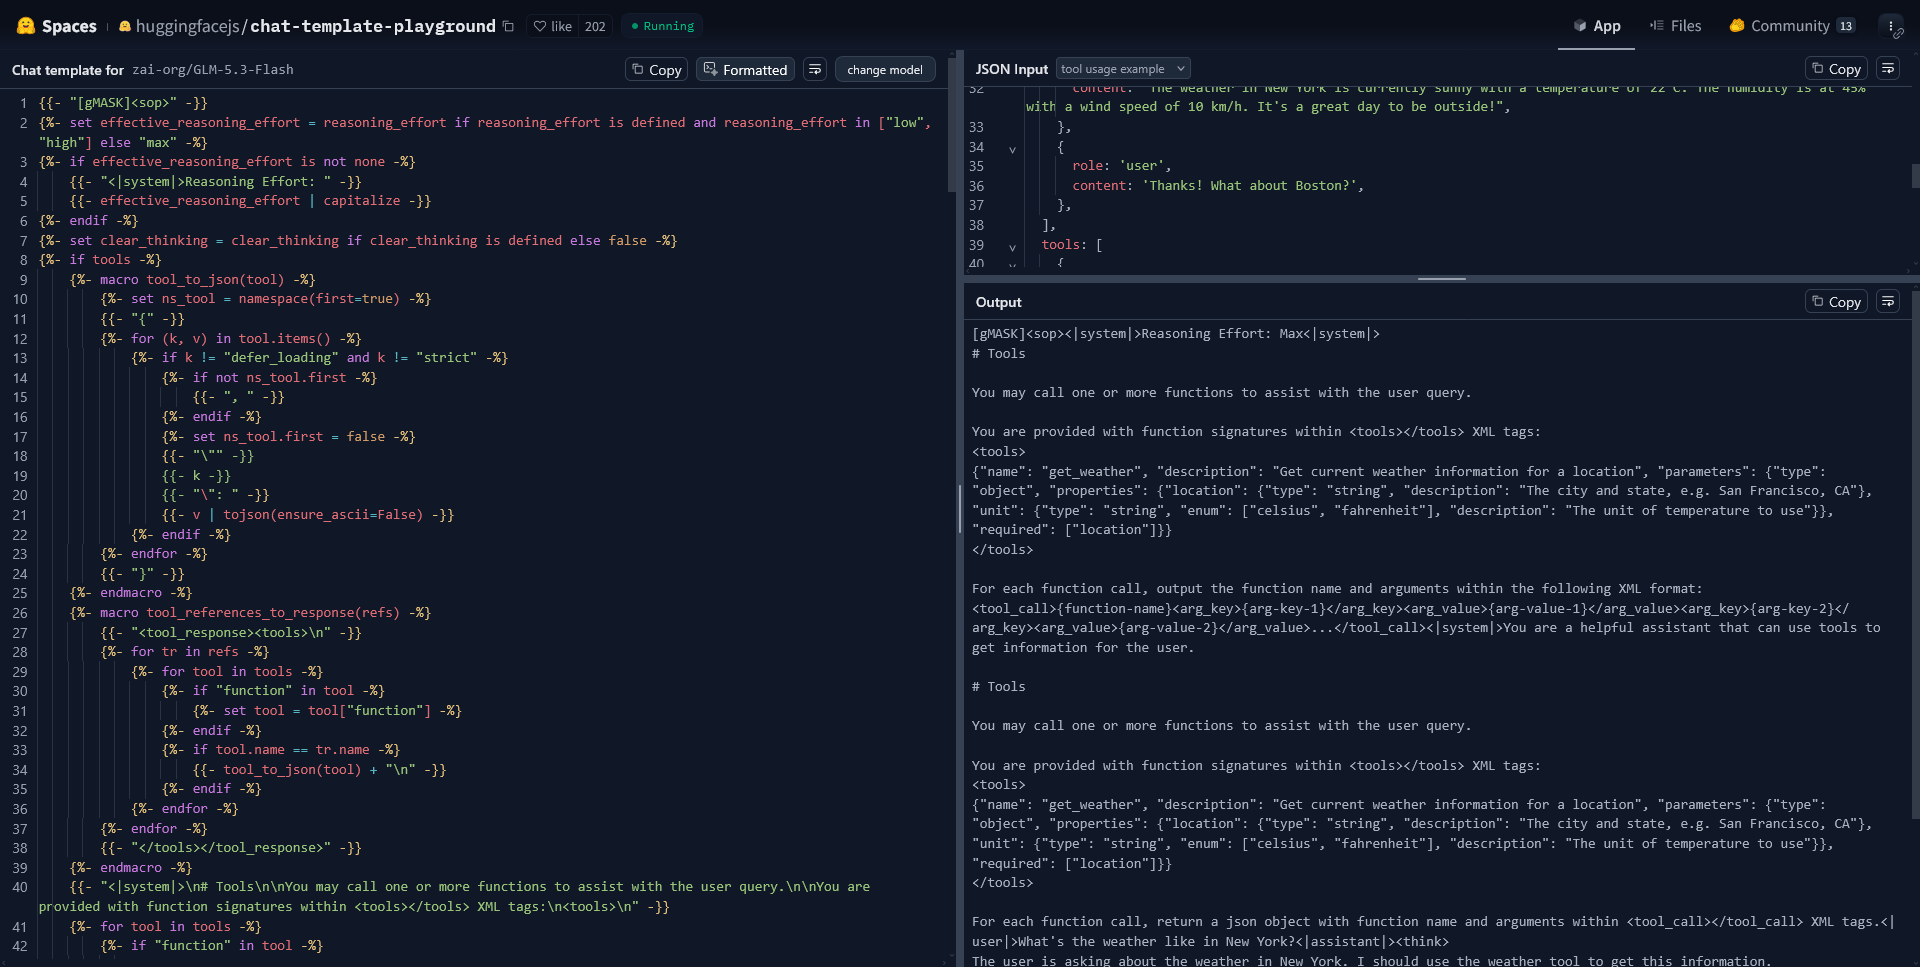Open the 202 likes count
This screenshot has width=1920, height=967.
[595, 26]
